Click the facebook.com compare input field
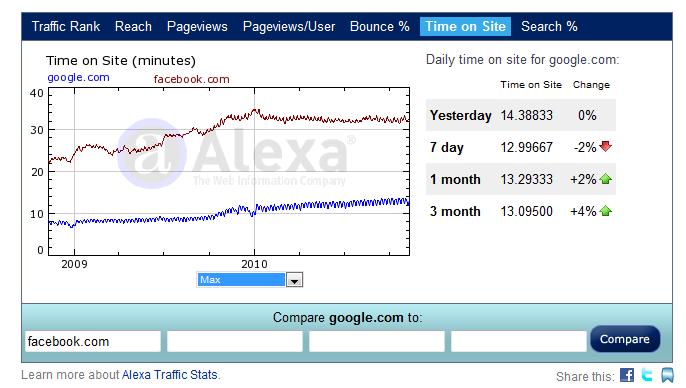Screen dimensions: 686x388 click(x=93, y=341)
